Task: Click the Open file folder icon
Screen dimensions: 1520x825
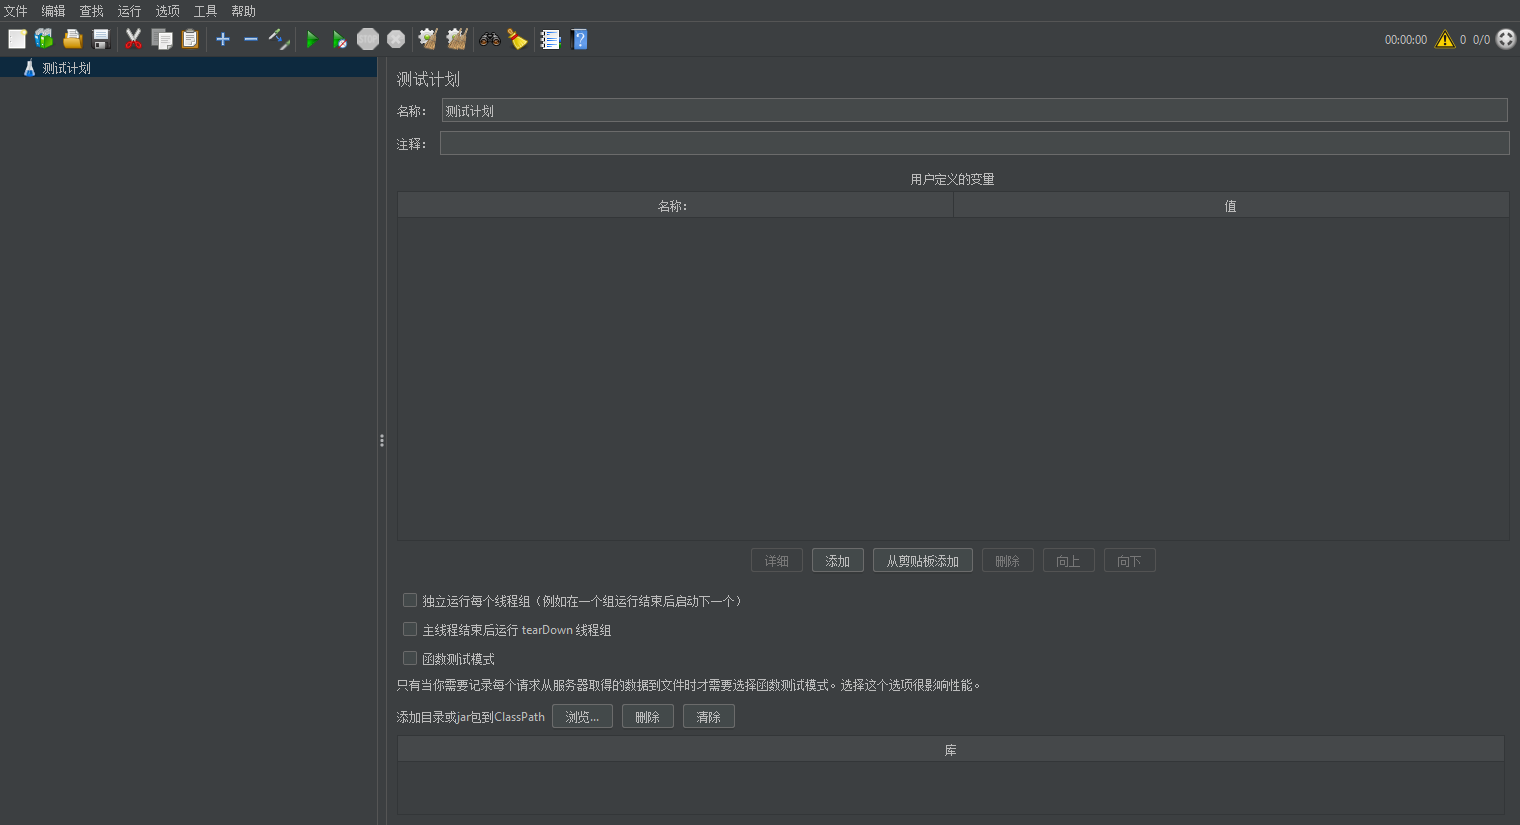Action: click(72, 39)
